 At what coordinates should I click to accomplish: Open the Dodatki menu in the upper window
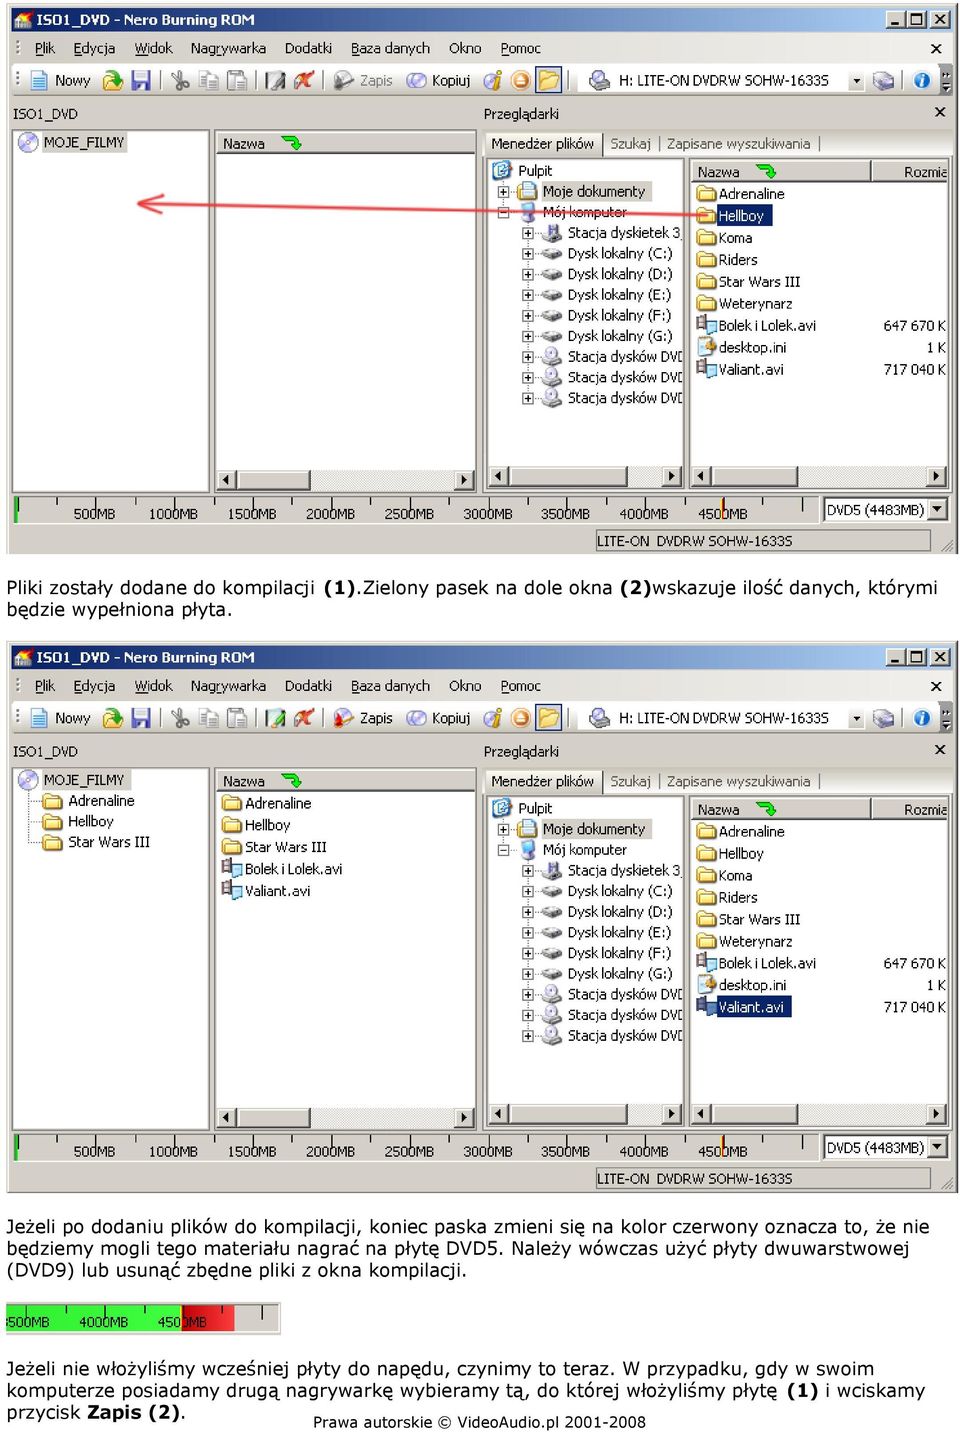pyautogui.click(x=308, y=48)
